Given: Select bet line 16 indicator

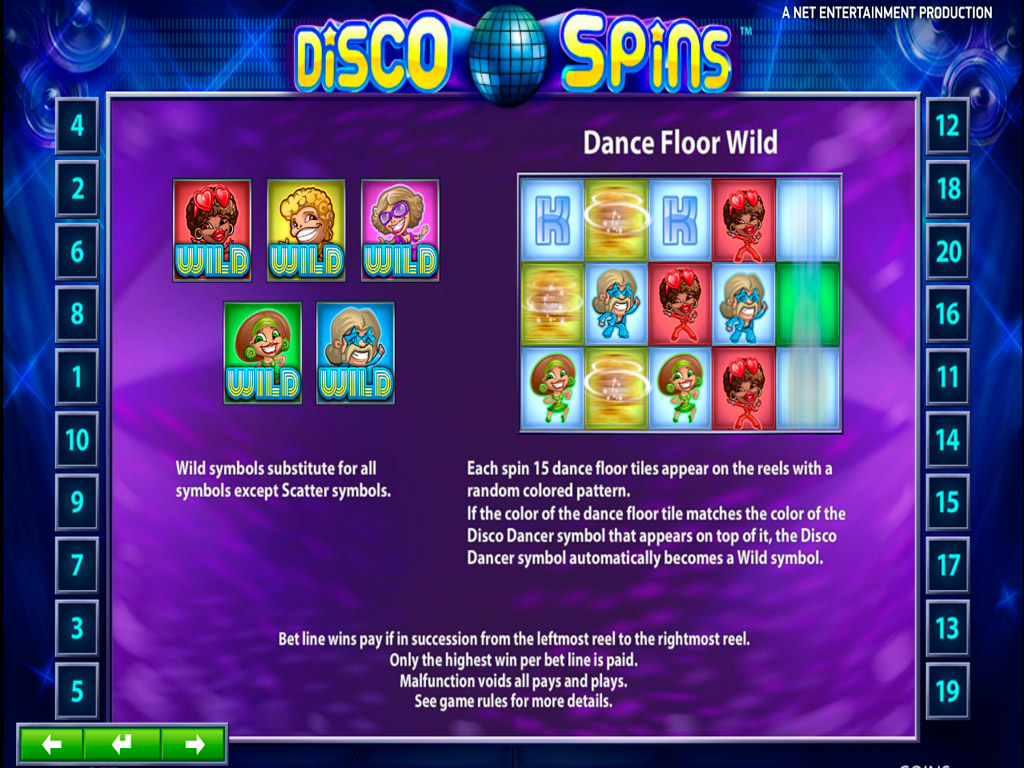Looking at the screenshot, I should [x=947, y=314].
